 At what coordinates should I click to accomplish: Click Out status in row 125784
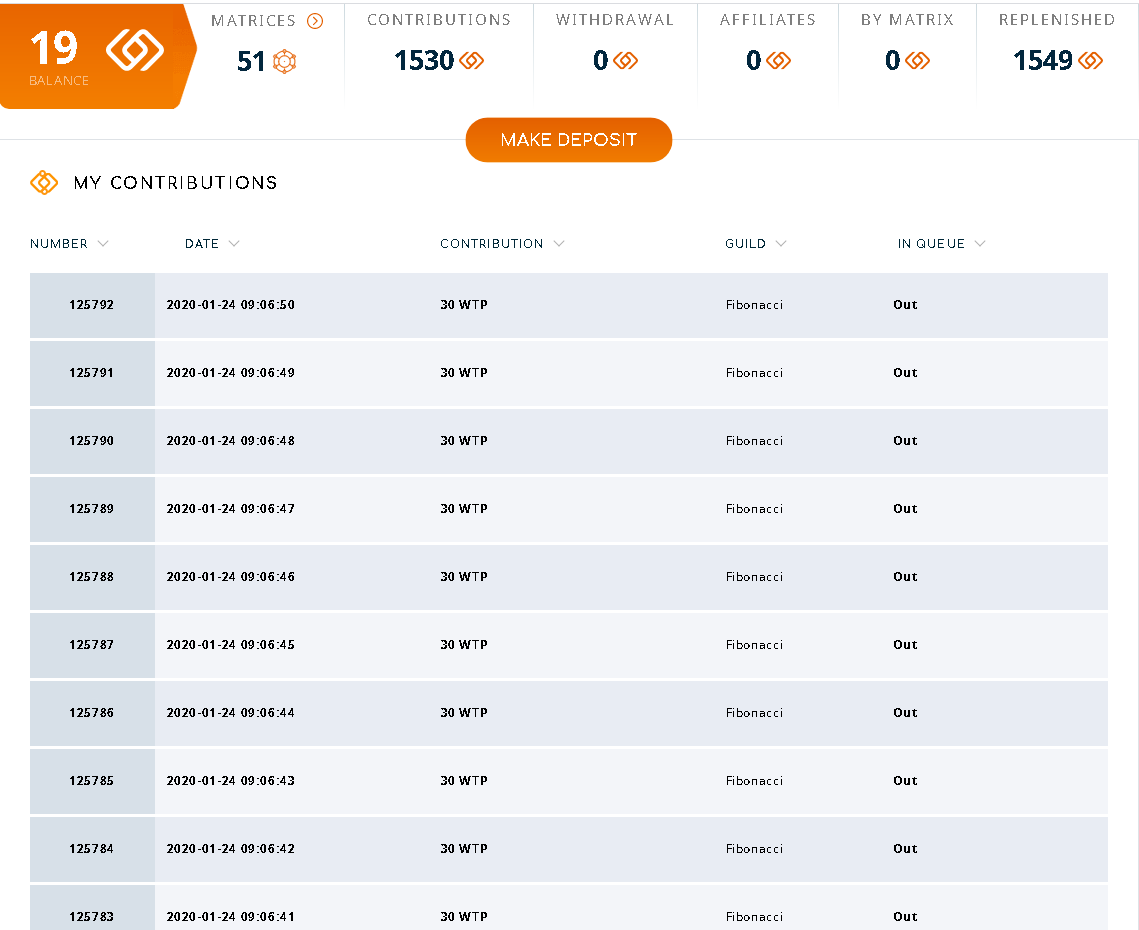905,849
